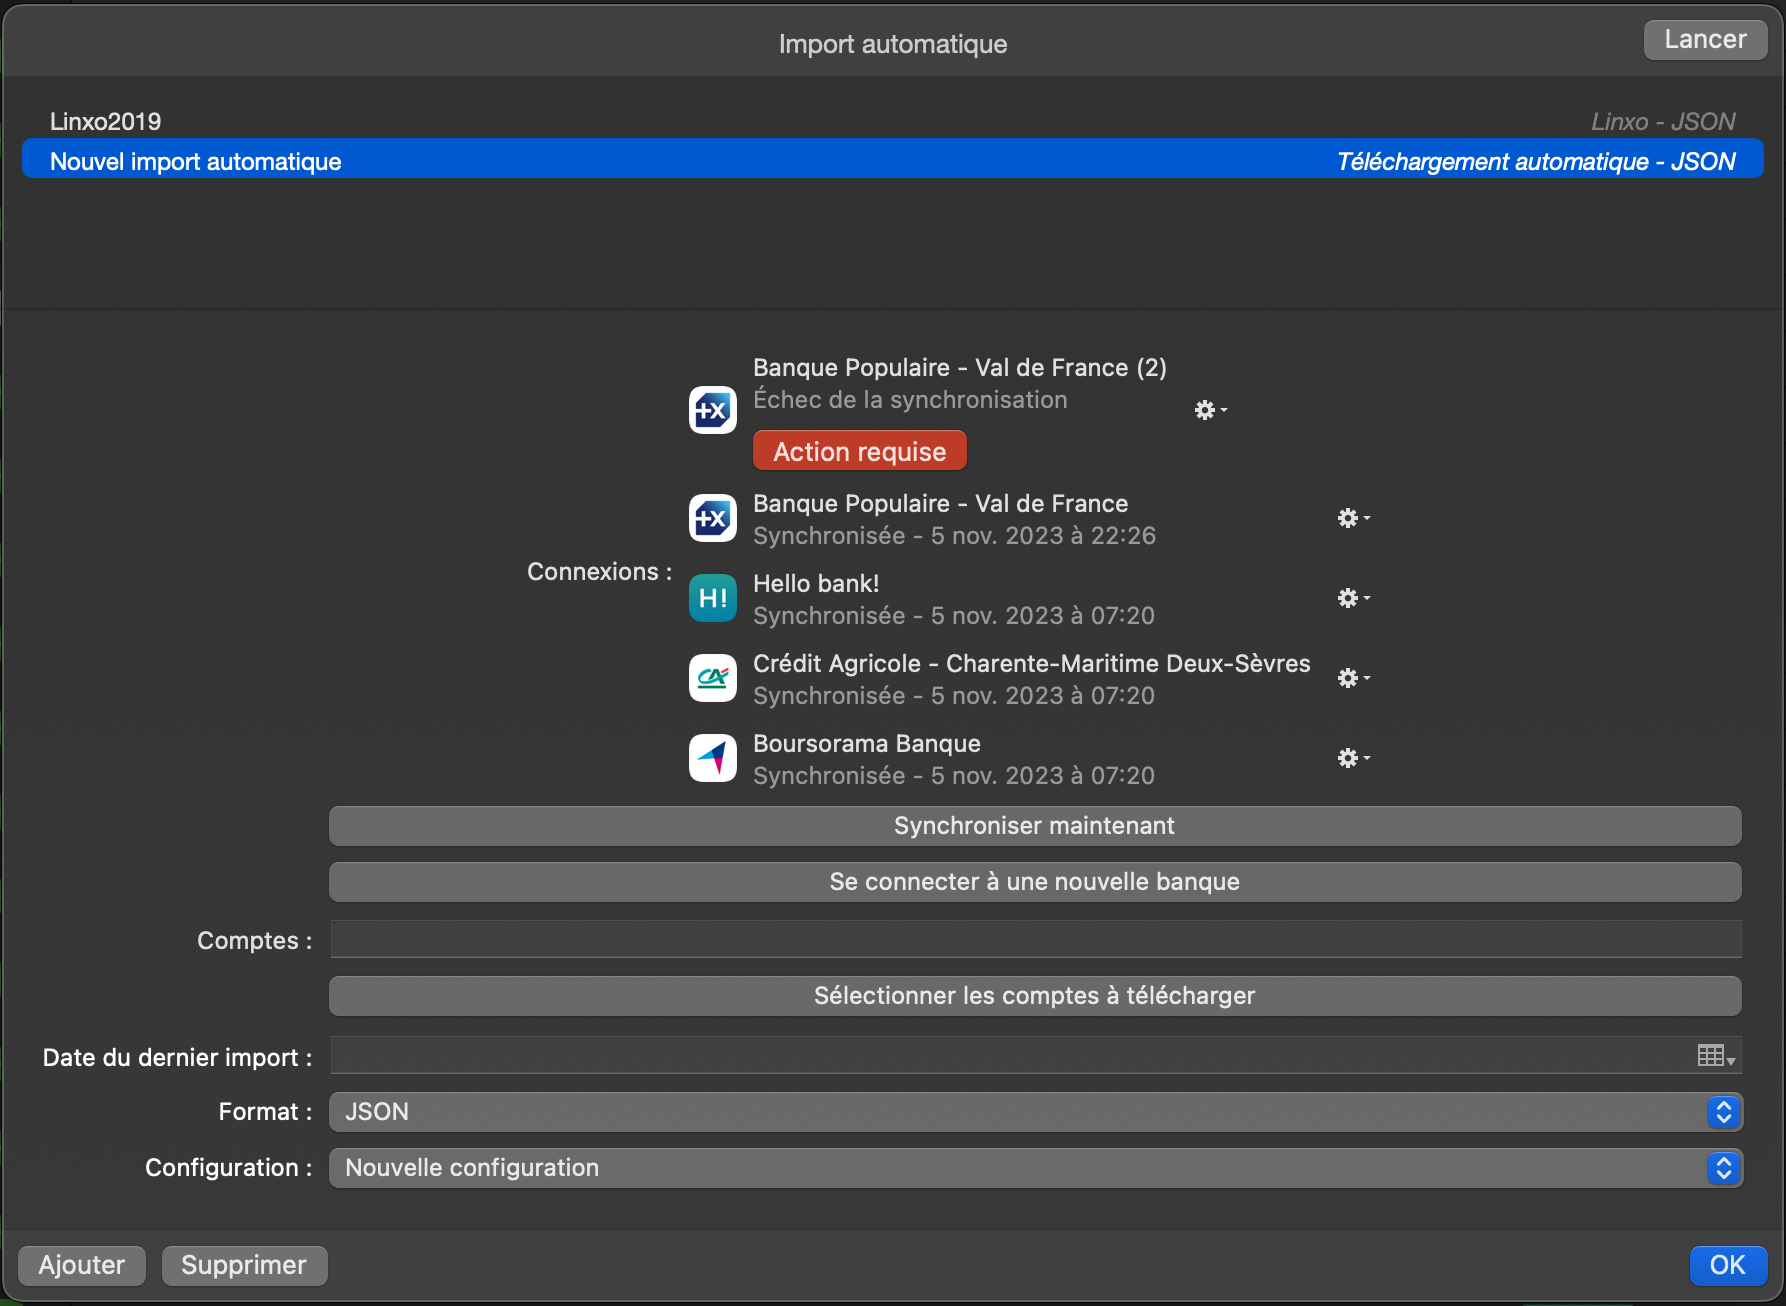Click the Boursorama Banque connection name
The image size is (1786, 1306).
click(x=867, y=744)
